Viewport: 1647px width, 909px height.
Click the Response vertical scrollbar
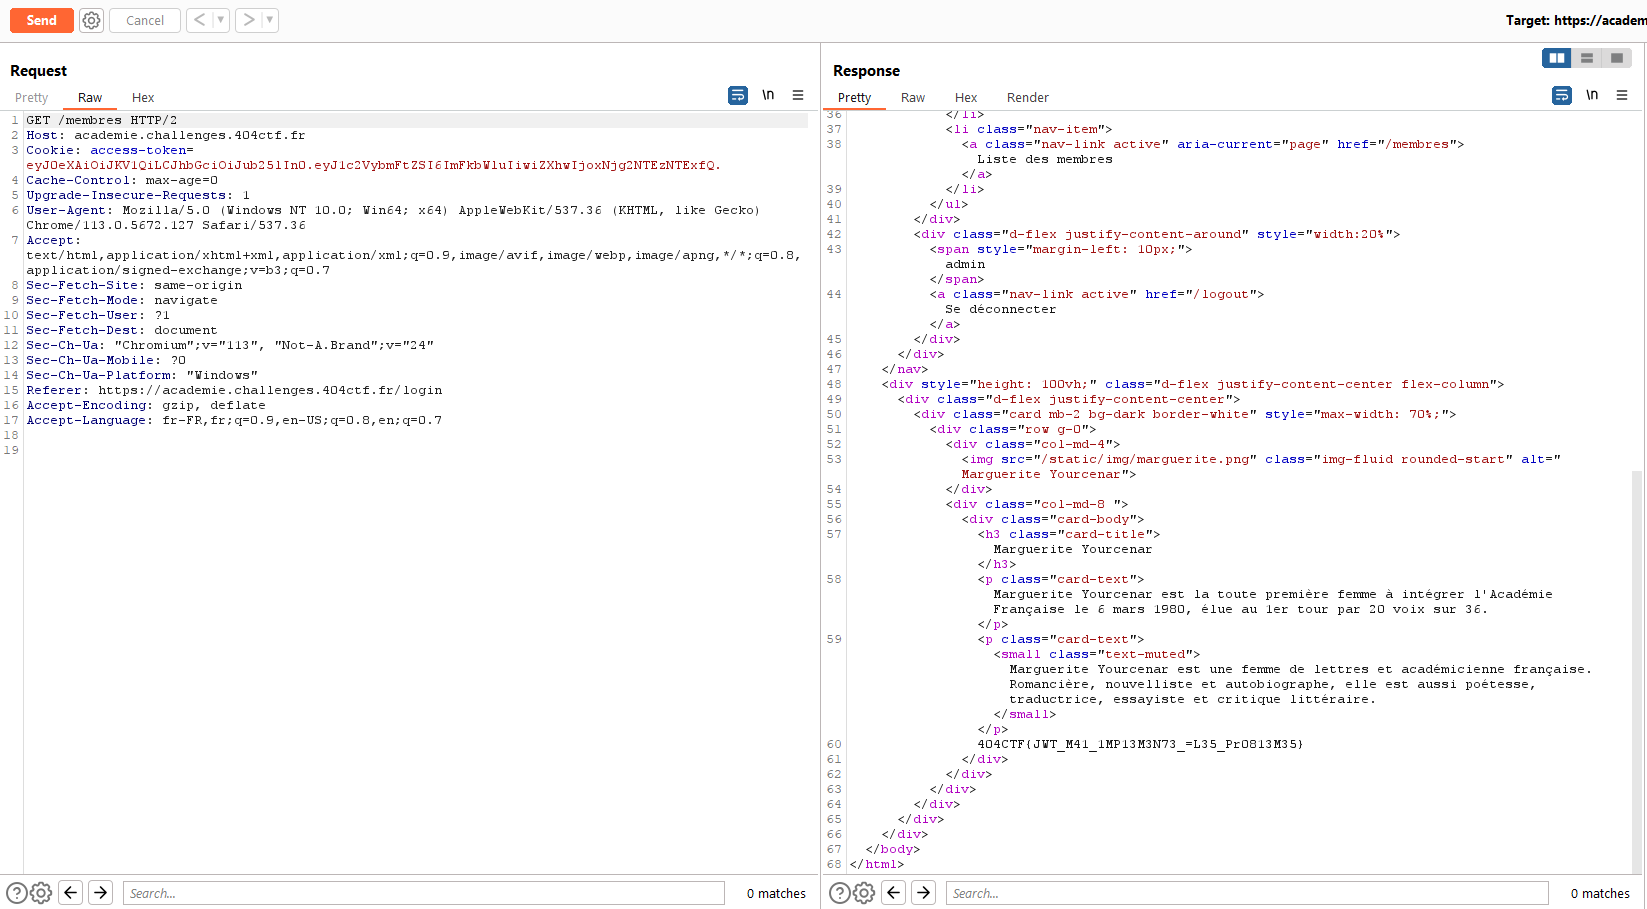pos(1637,670)
